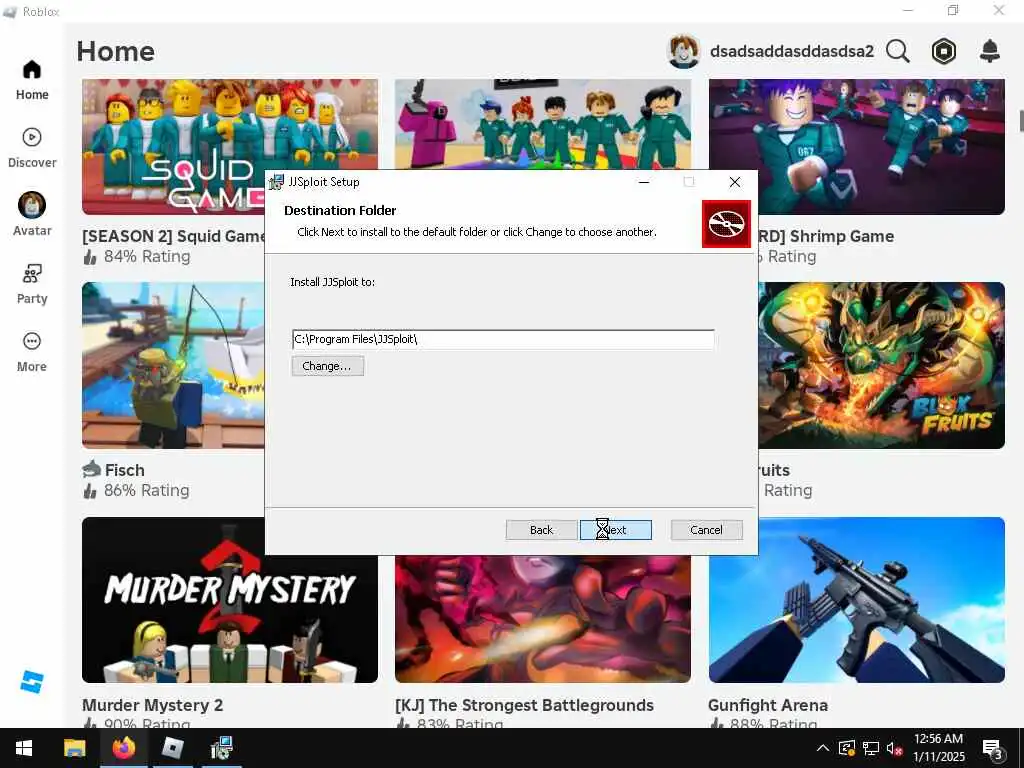Focus the install path field C:\Program Files\JJSploit\
The image size is (1024, 768).
click(x=503, y=339)
